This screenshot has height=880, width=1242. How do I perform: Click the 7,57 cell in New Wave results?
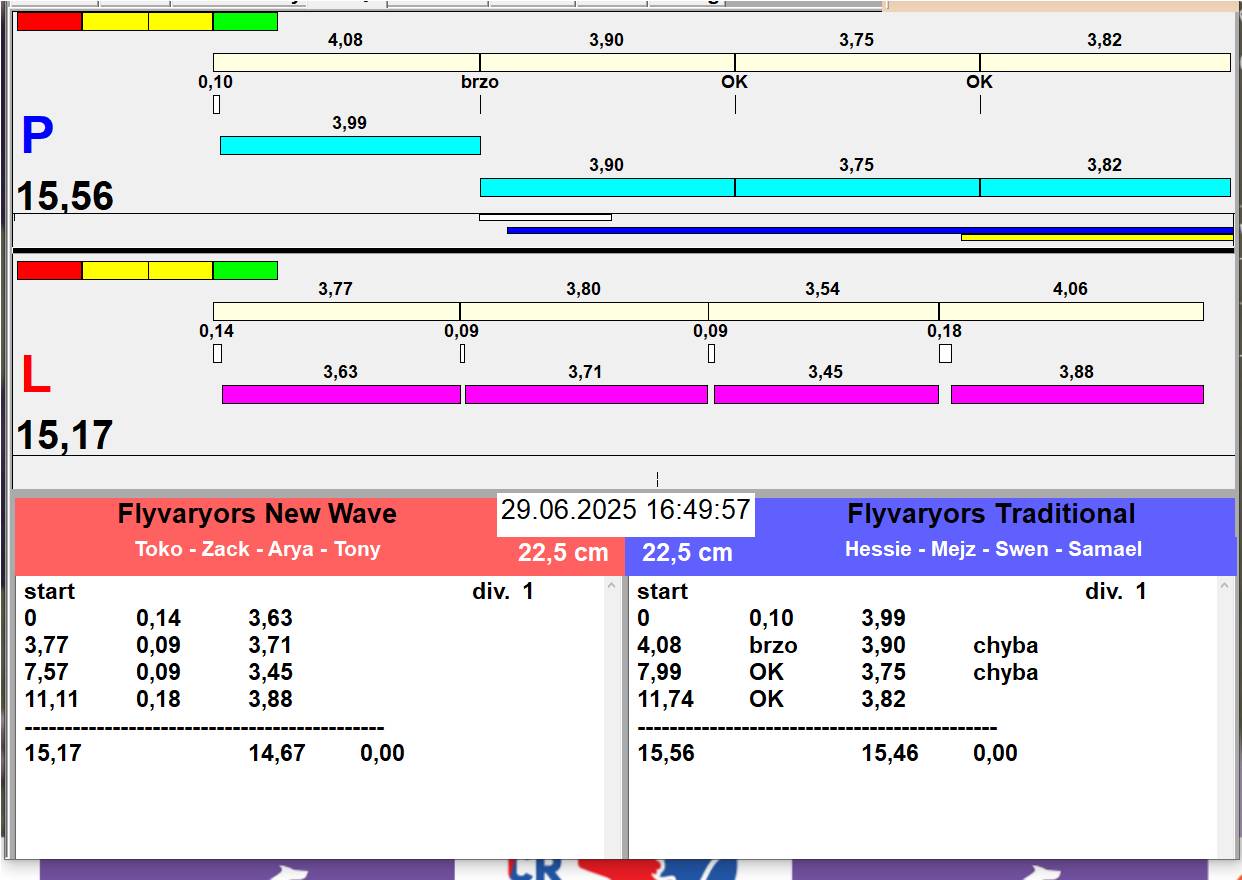tap(47, 673)
